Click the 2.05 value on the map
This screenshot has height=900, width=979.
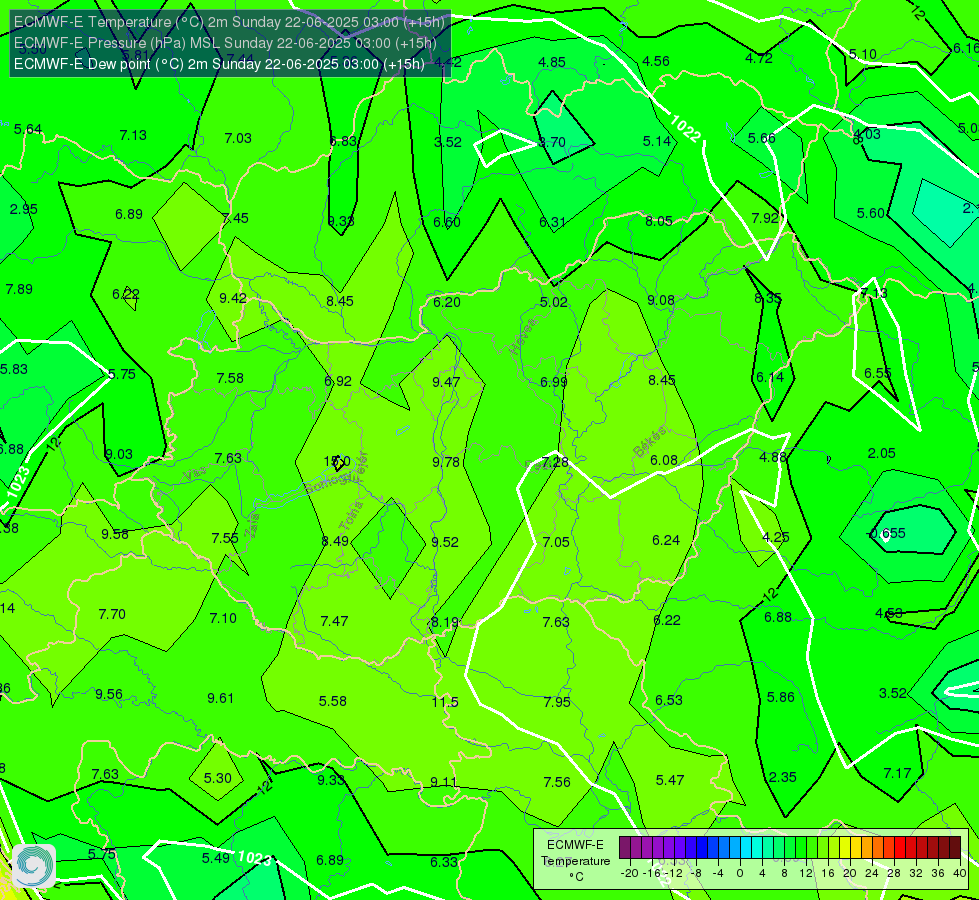pos(882,453)
